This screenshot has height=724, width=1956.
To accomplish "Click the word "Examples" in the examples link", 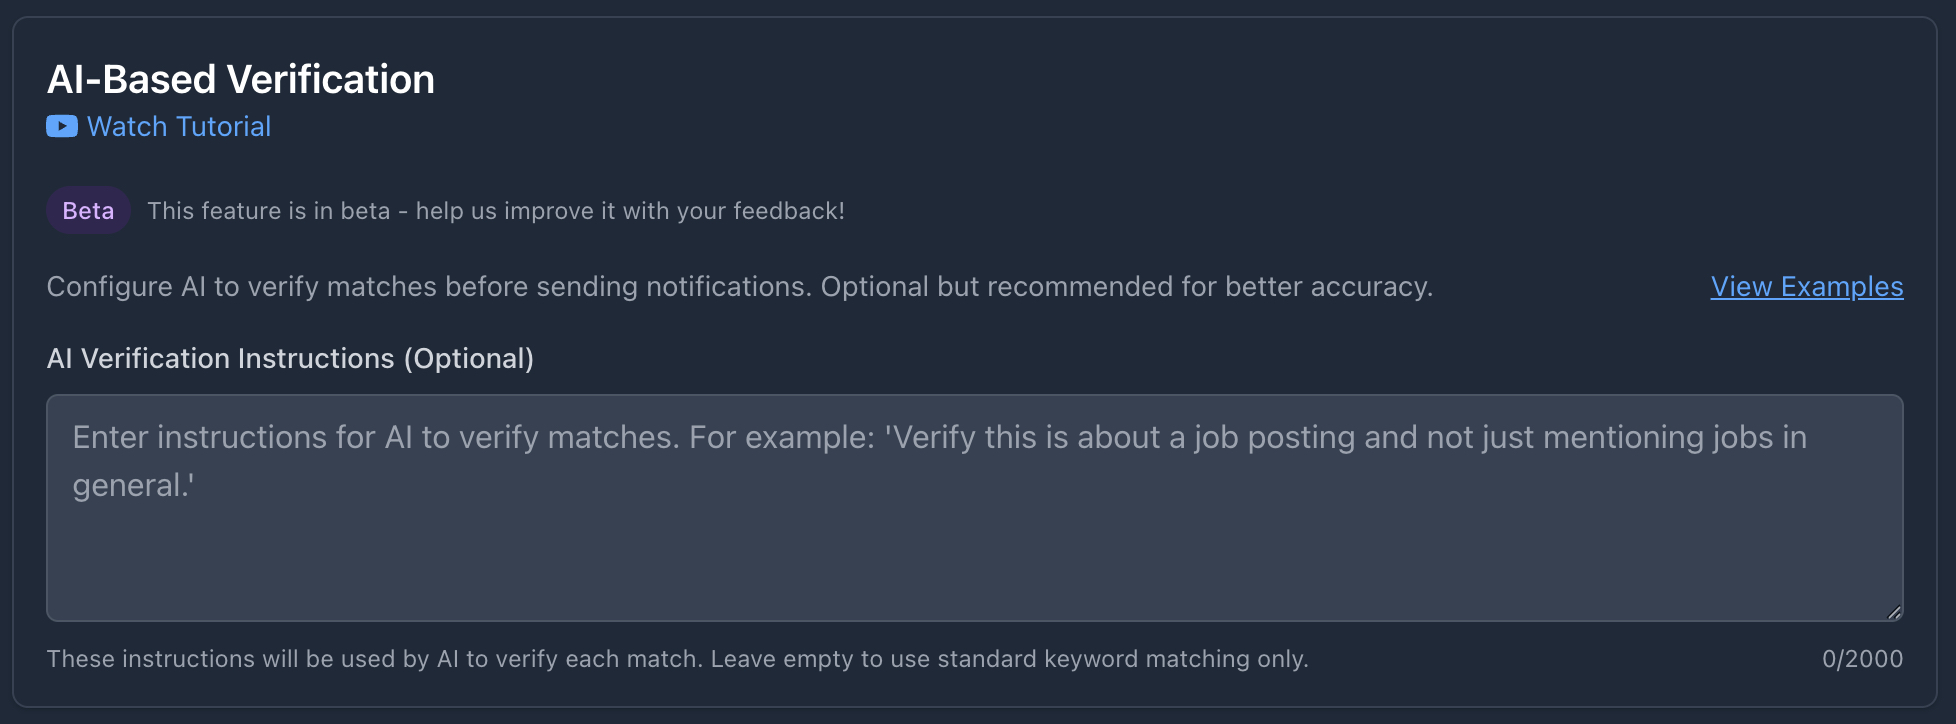I will point(1842,287).
